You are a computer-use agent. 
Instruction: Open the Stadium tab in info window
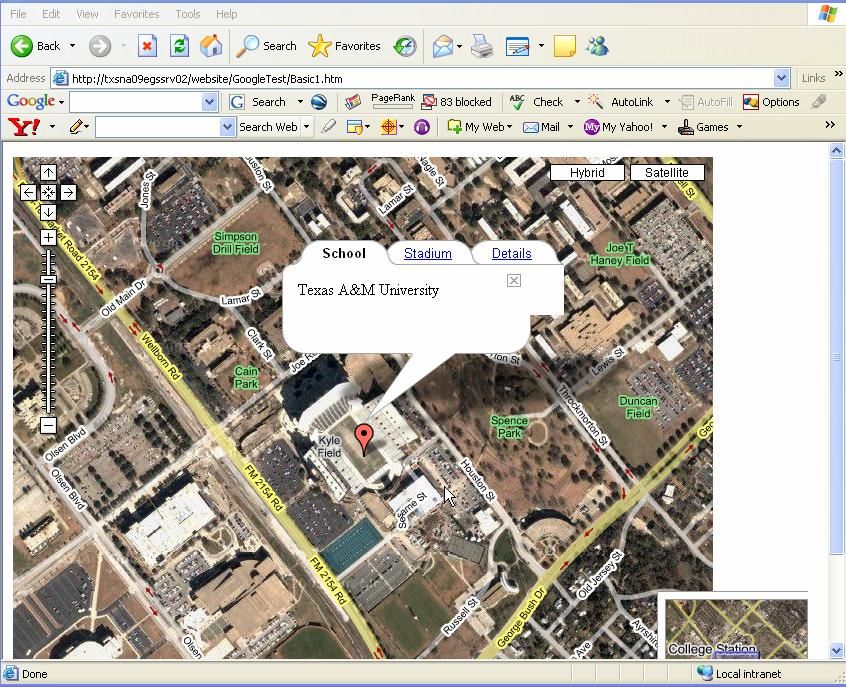tap(428, 254)
